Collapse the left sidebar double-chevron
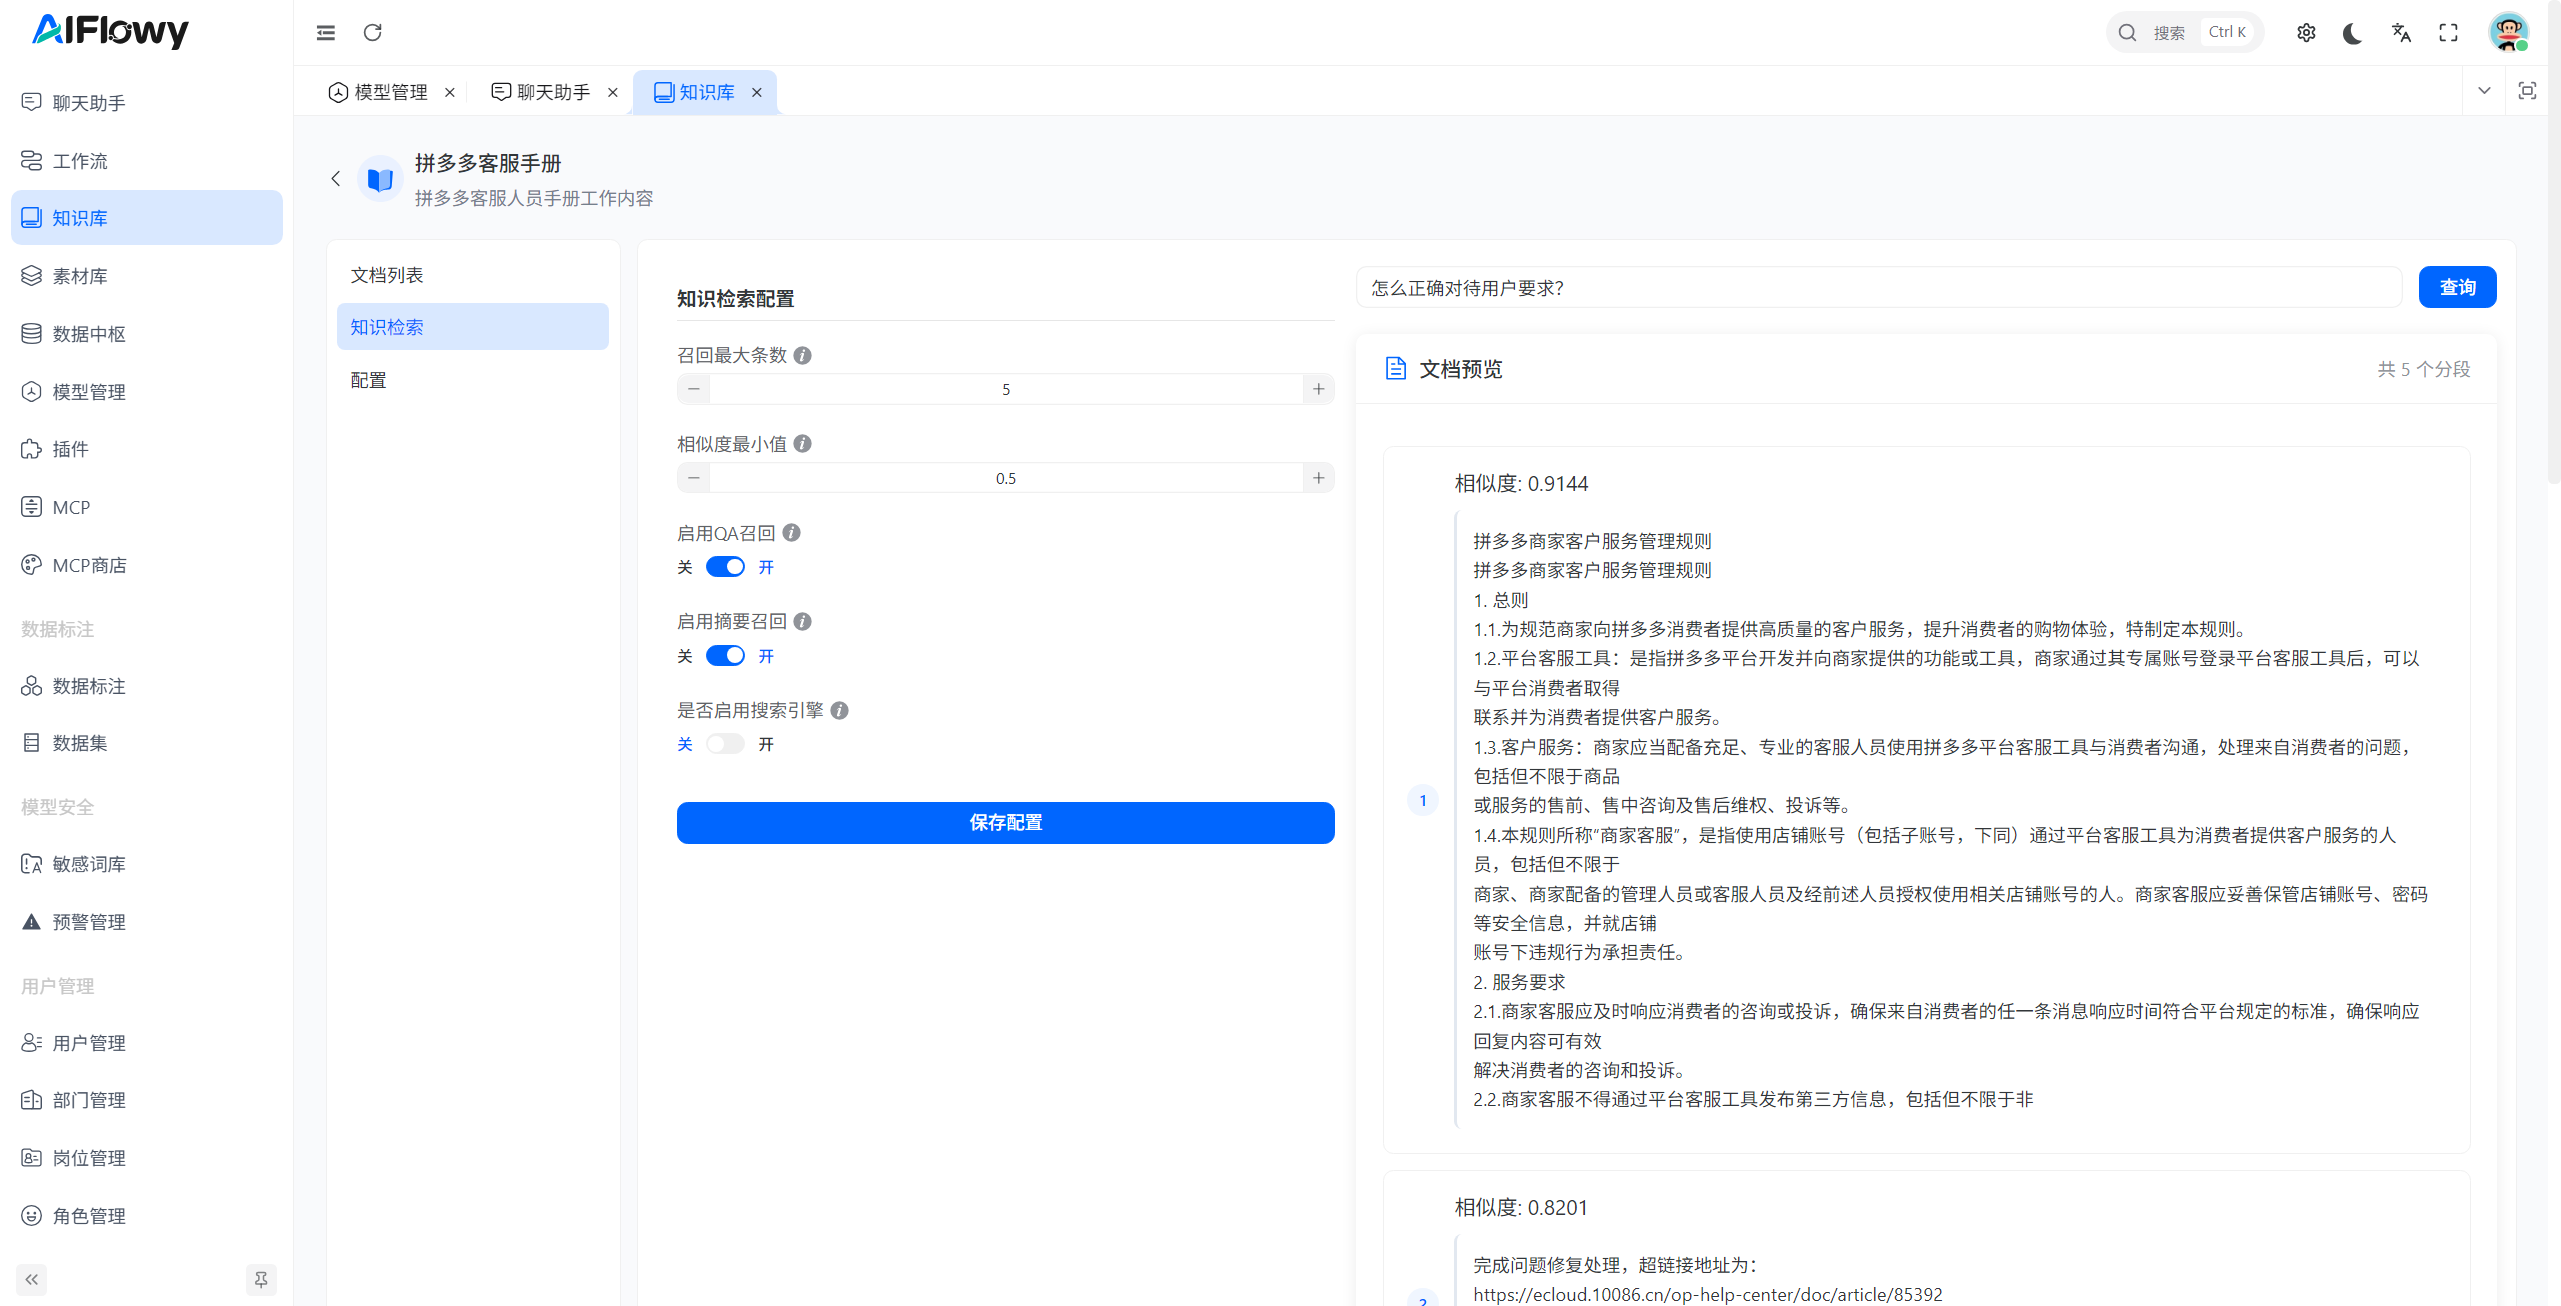This screenshot has height=1306, width=2561. (32, 1279)
